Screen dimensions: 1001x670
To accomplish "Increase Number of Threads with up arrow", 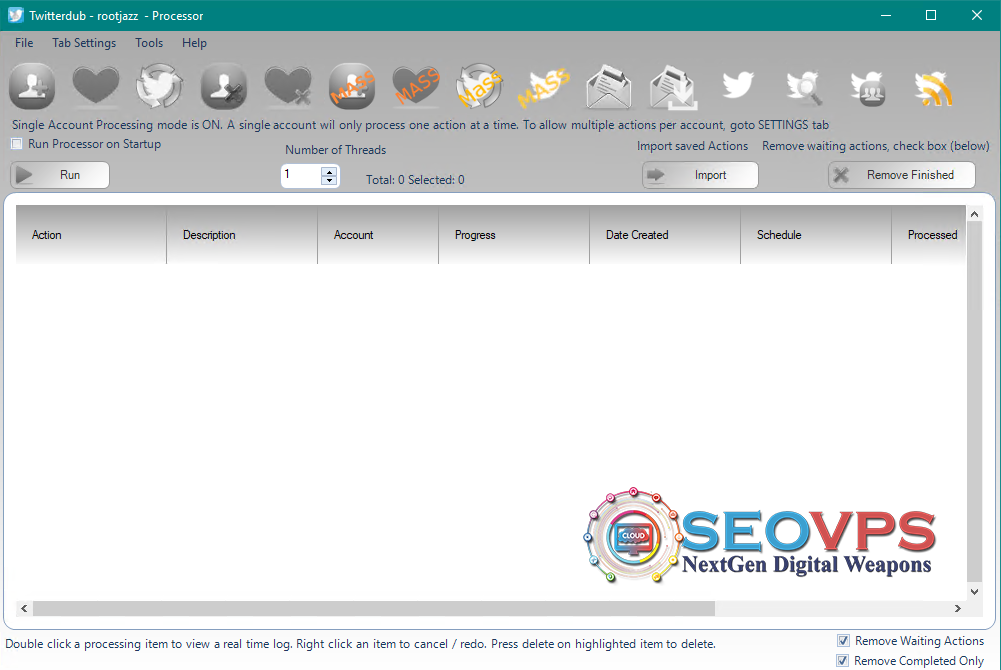I will coord(329,171).
